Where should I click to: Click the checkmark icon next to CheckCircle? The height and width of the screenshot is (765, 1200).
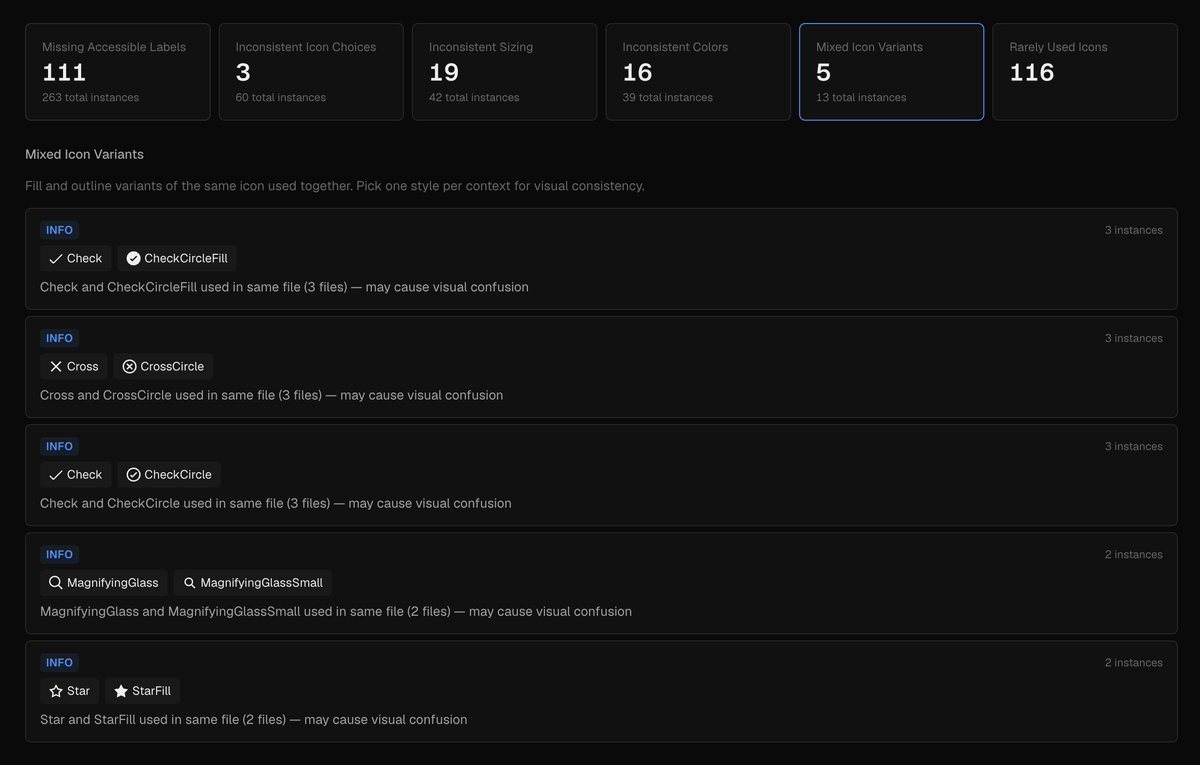(x=56, y=474)
